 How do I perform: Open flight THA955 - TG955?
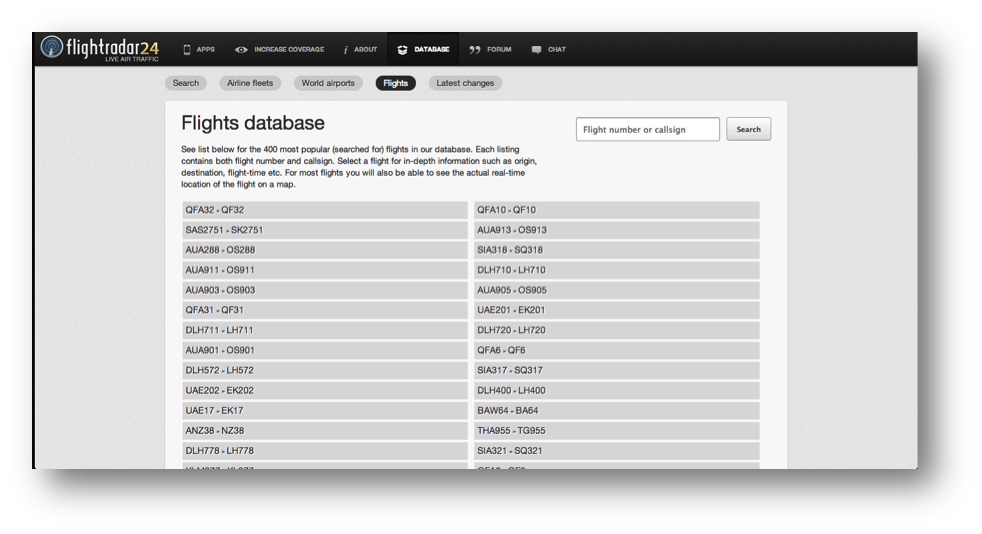pos(617,431)
